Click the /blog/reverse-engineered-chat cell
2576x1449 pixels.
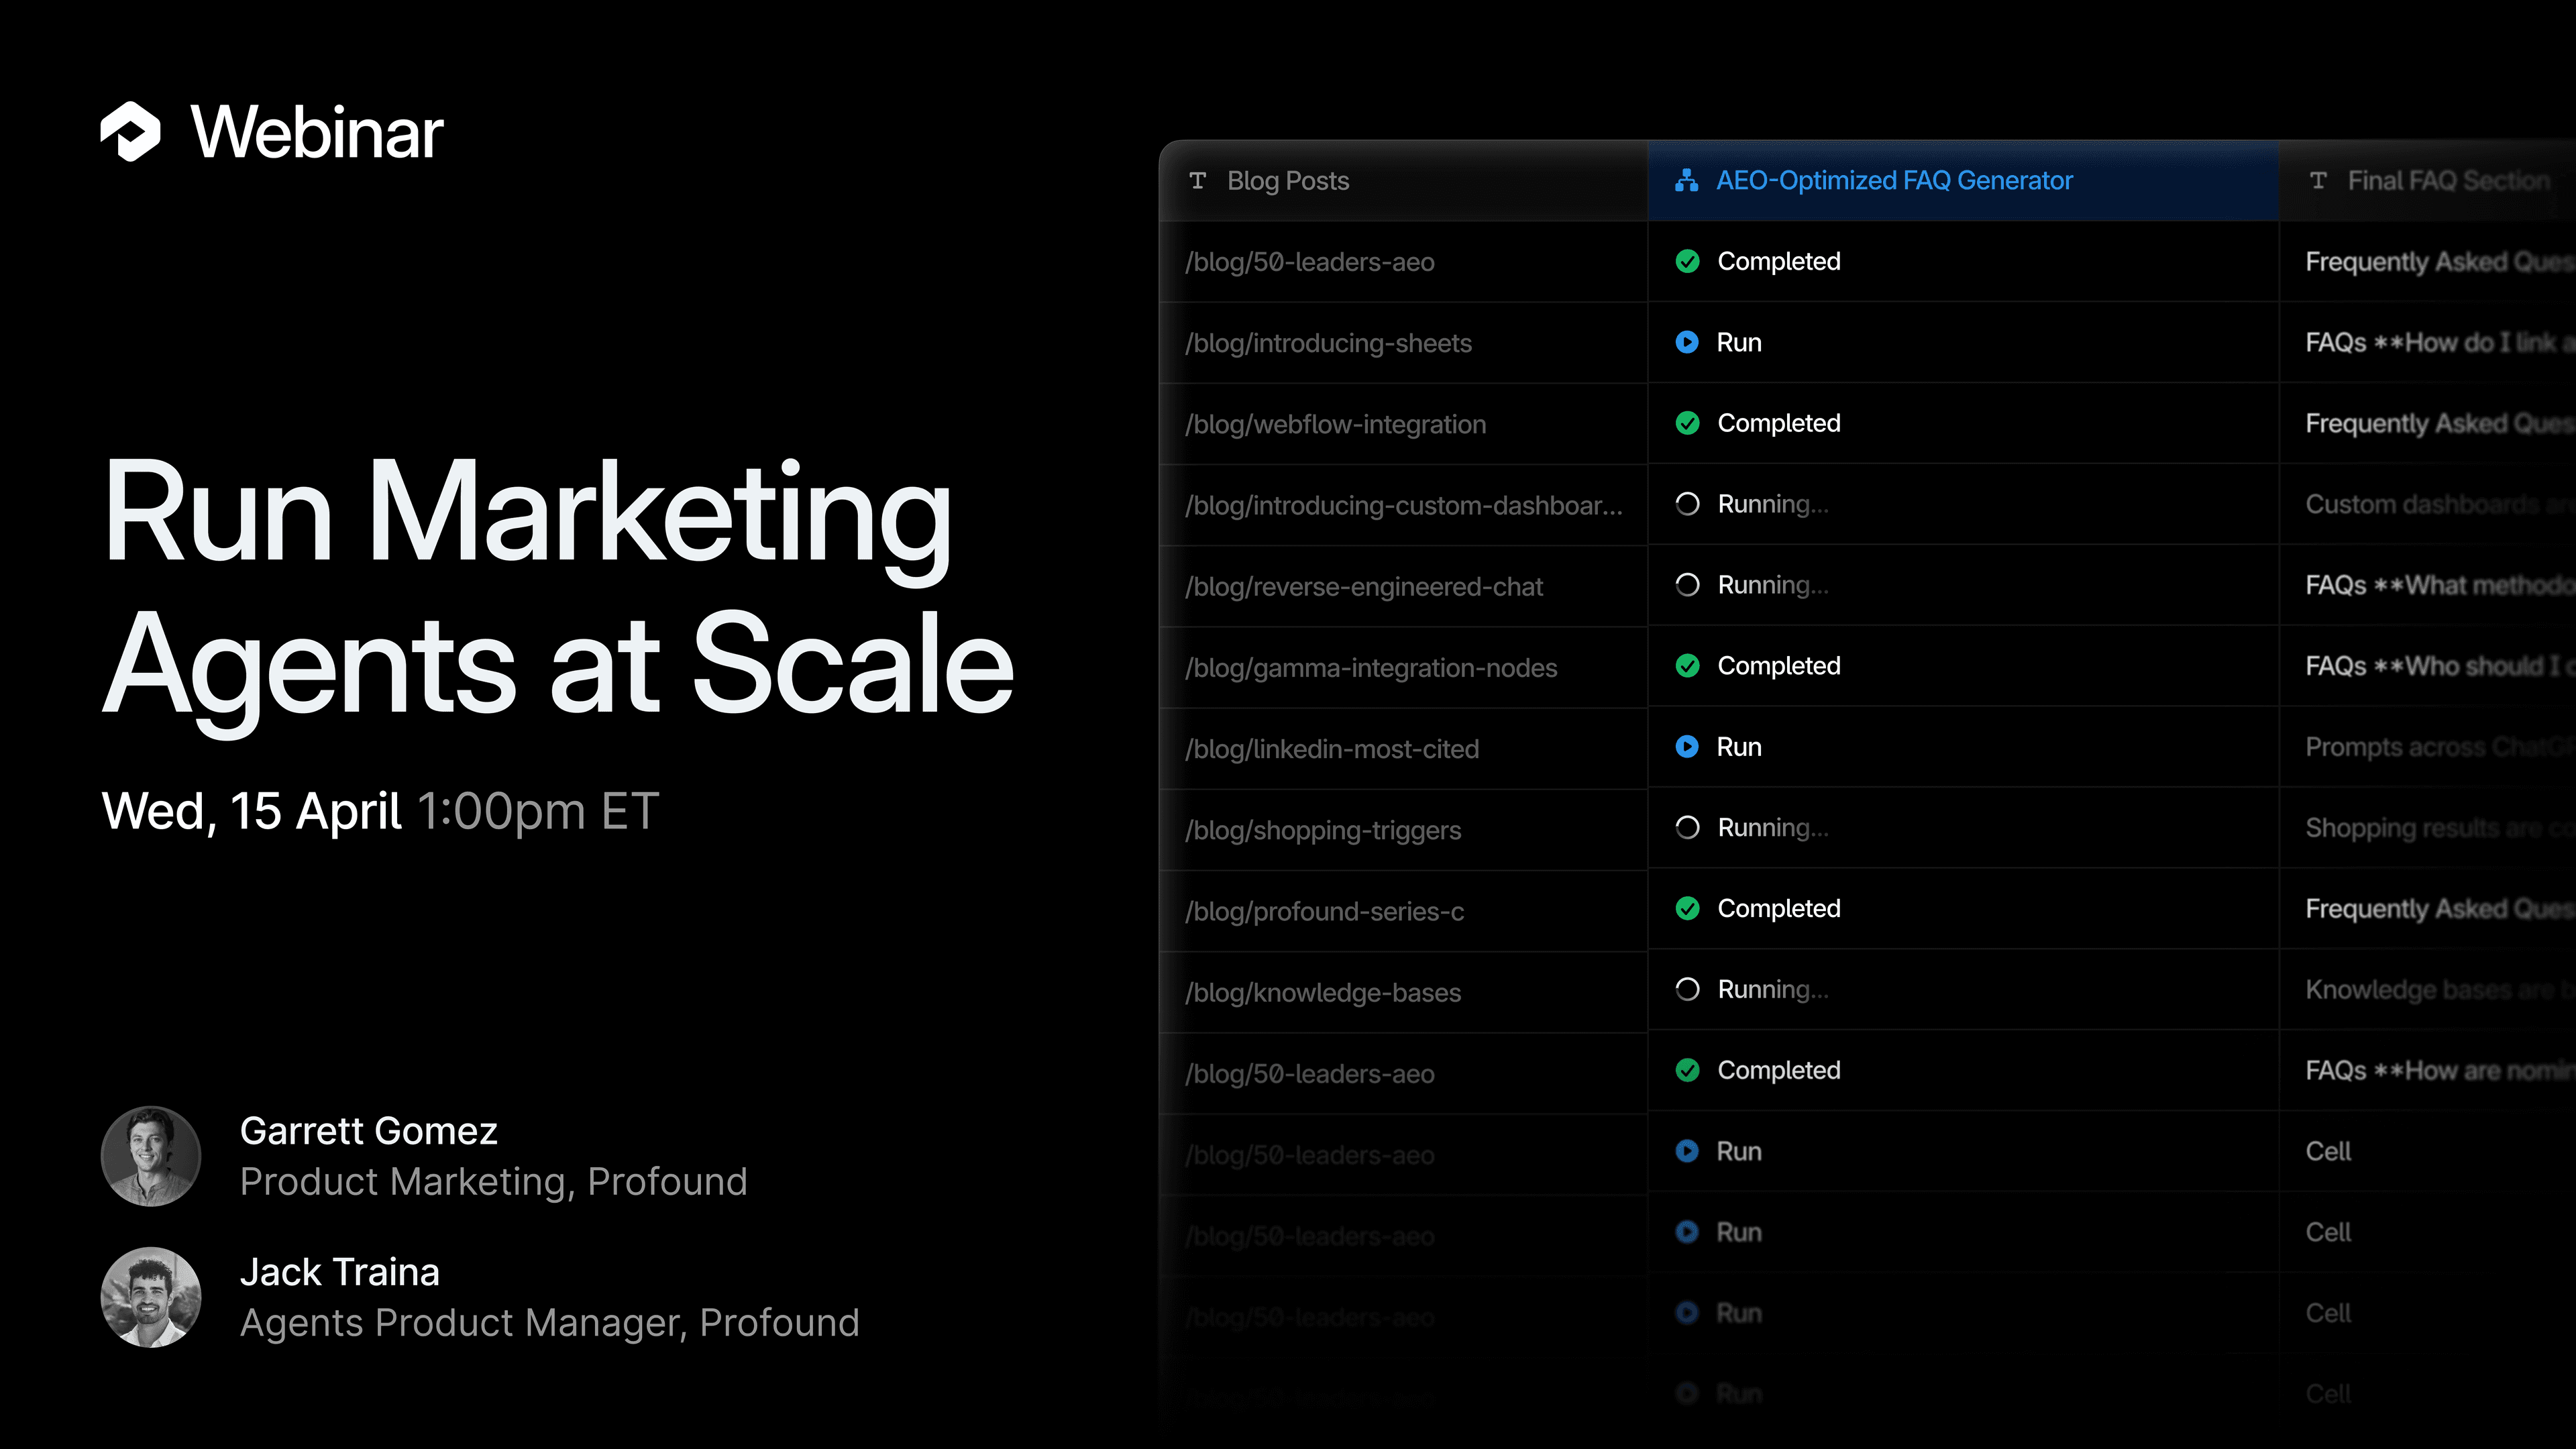pos(1403,586)
